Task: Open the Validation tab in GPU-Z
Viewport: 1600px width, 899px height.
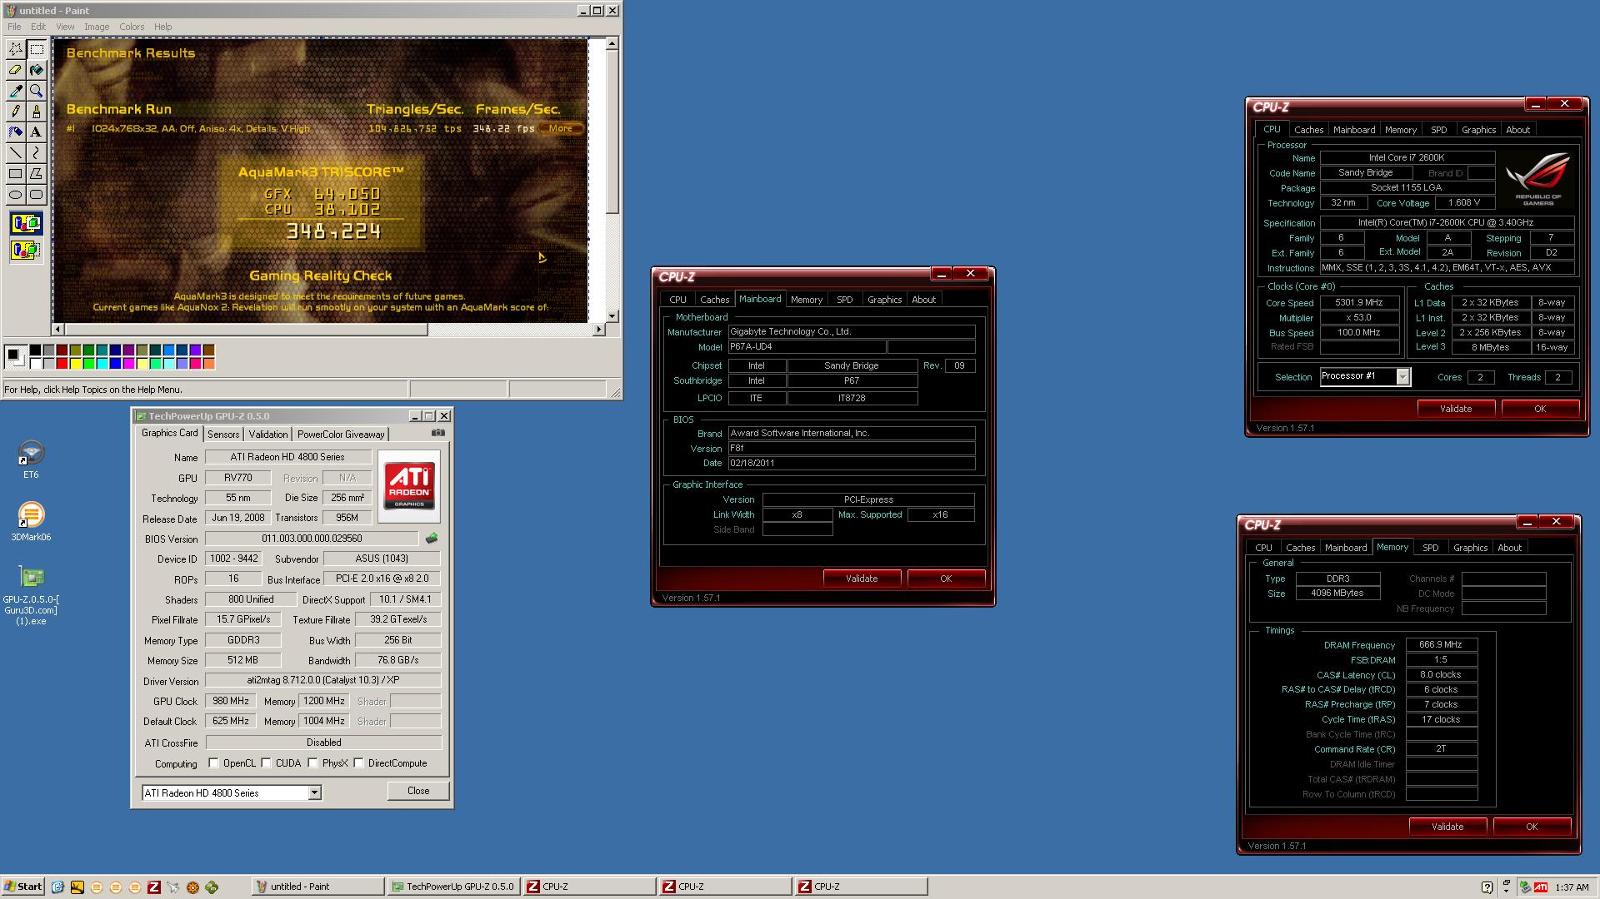Action: point(268,434)
